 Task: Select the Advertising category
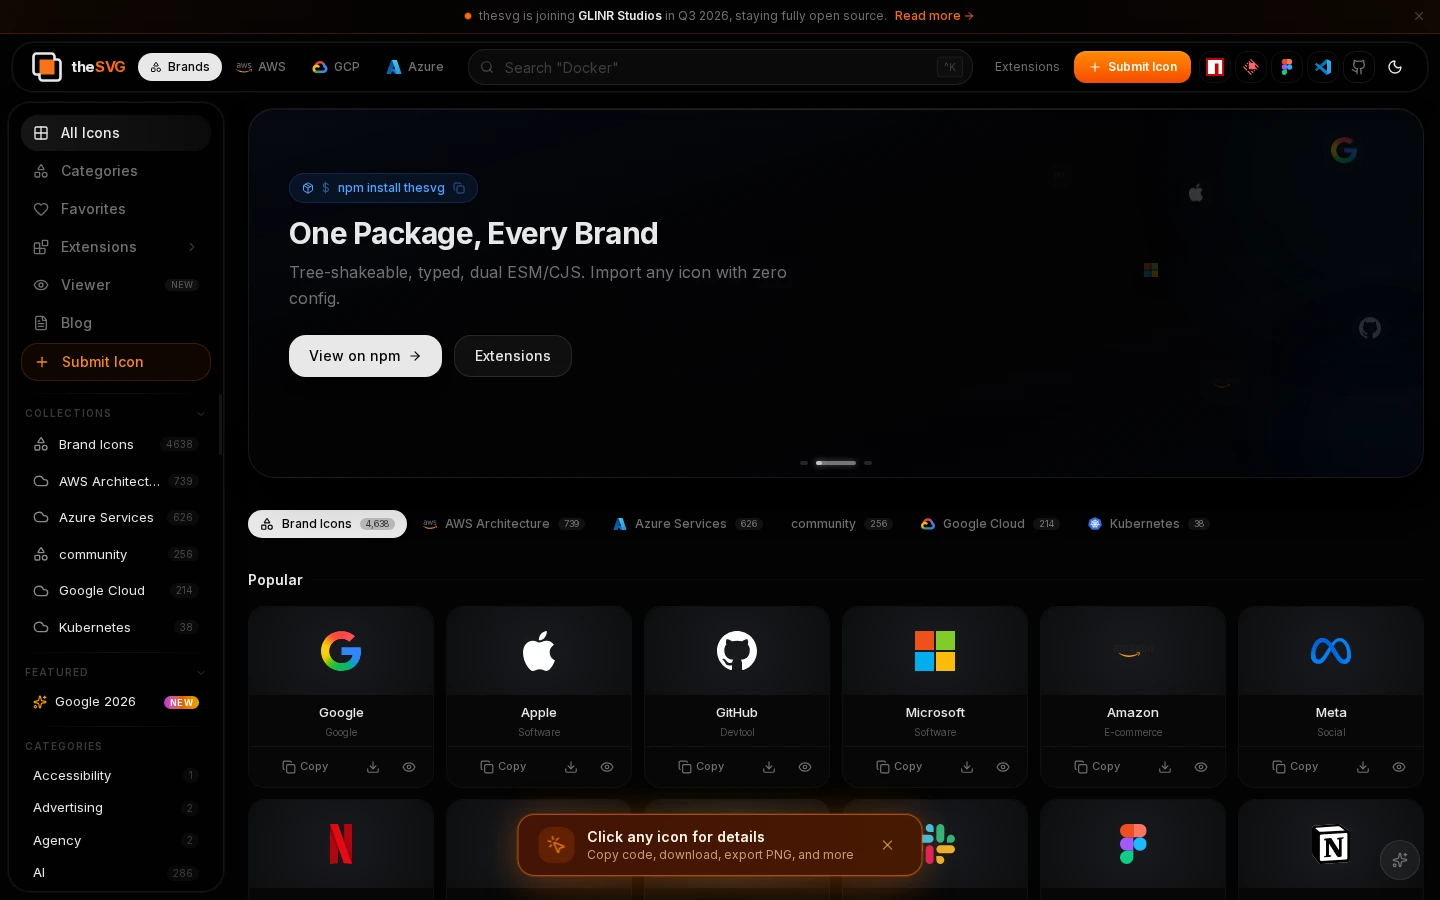coord(116,808)
